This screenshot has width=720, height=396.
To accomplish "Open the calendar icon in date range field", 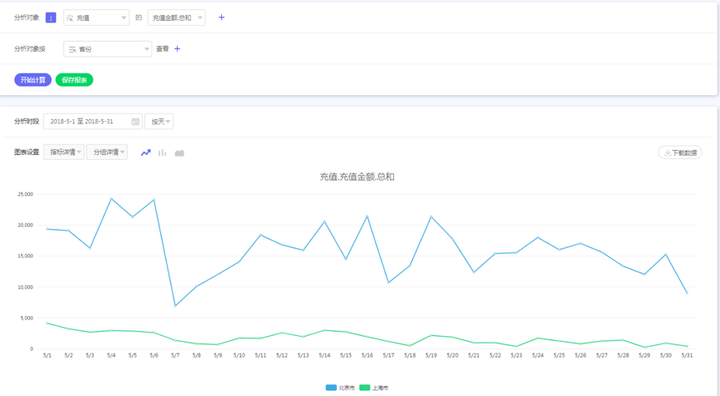I will [x=135, y=121].
